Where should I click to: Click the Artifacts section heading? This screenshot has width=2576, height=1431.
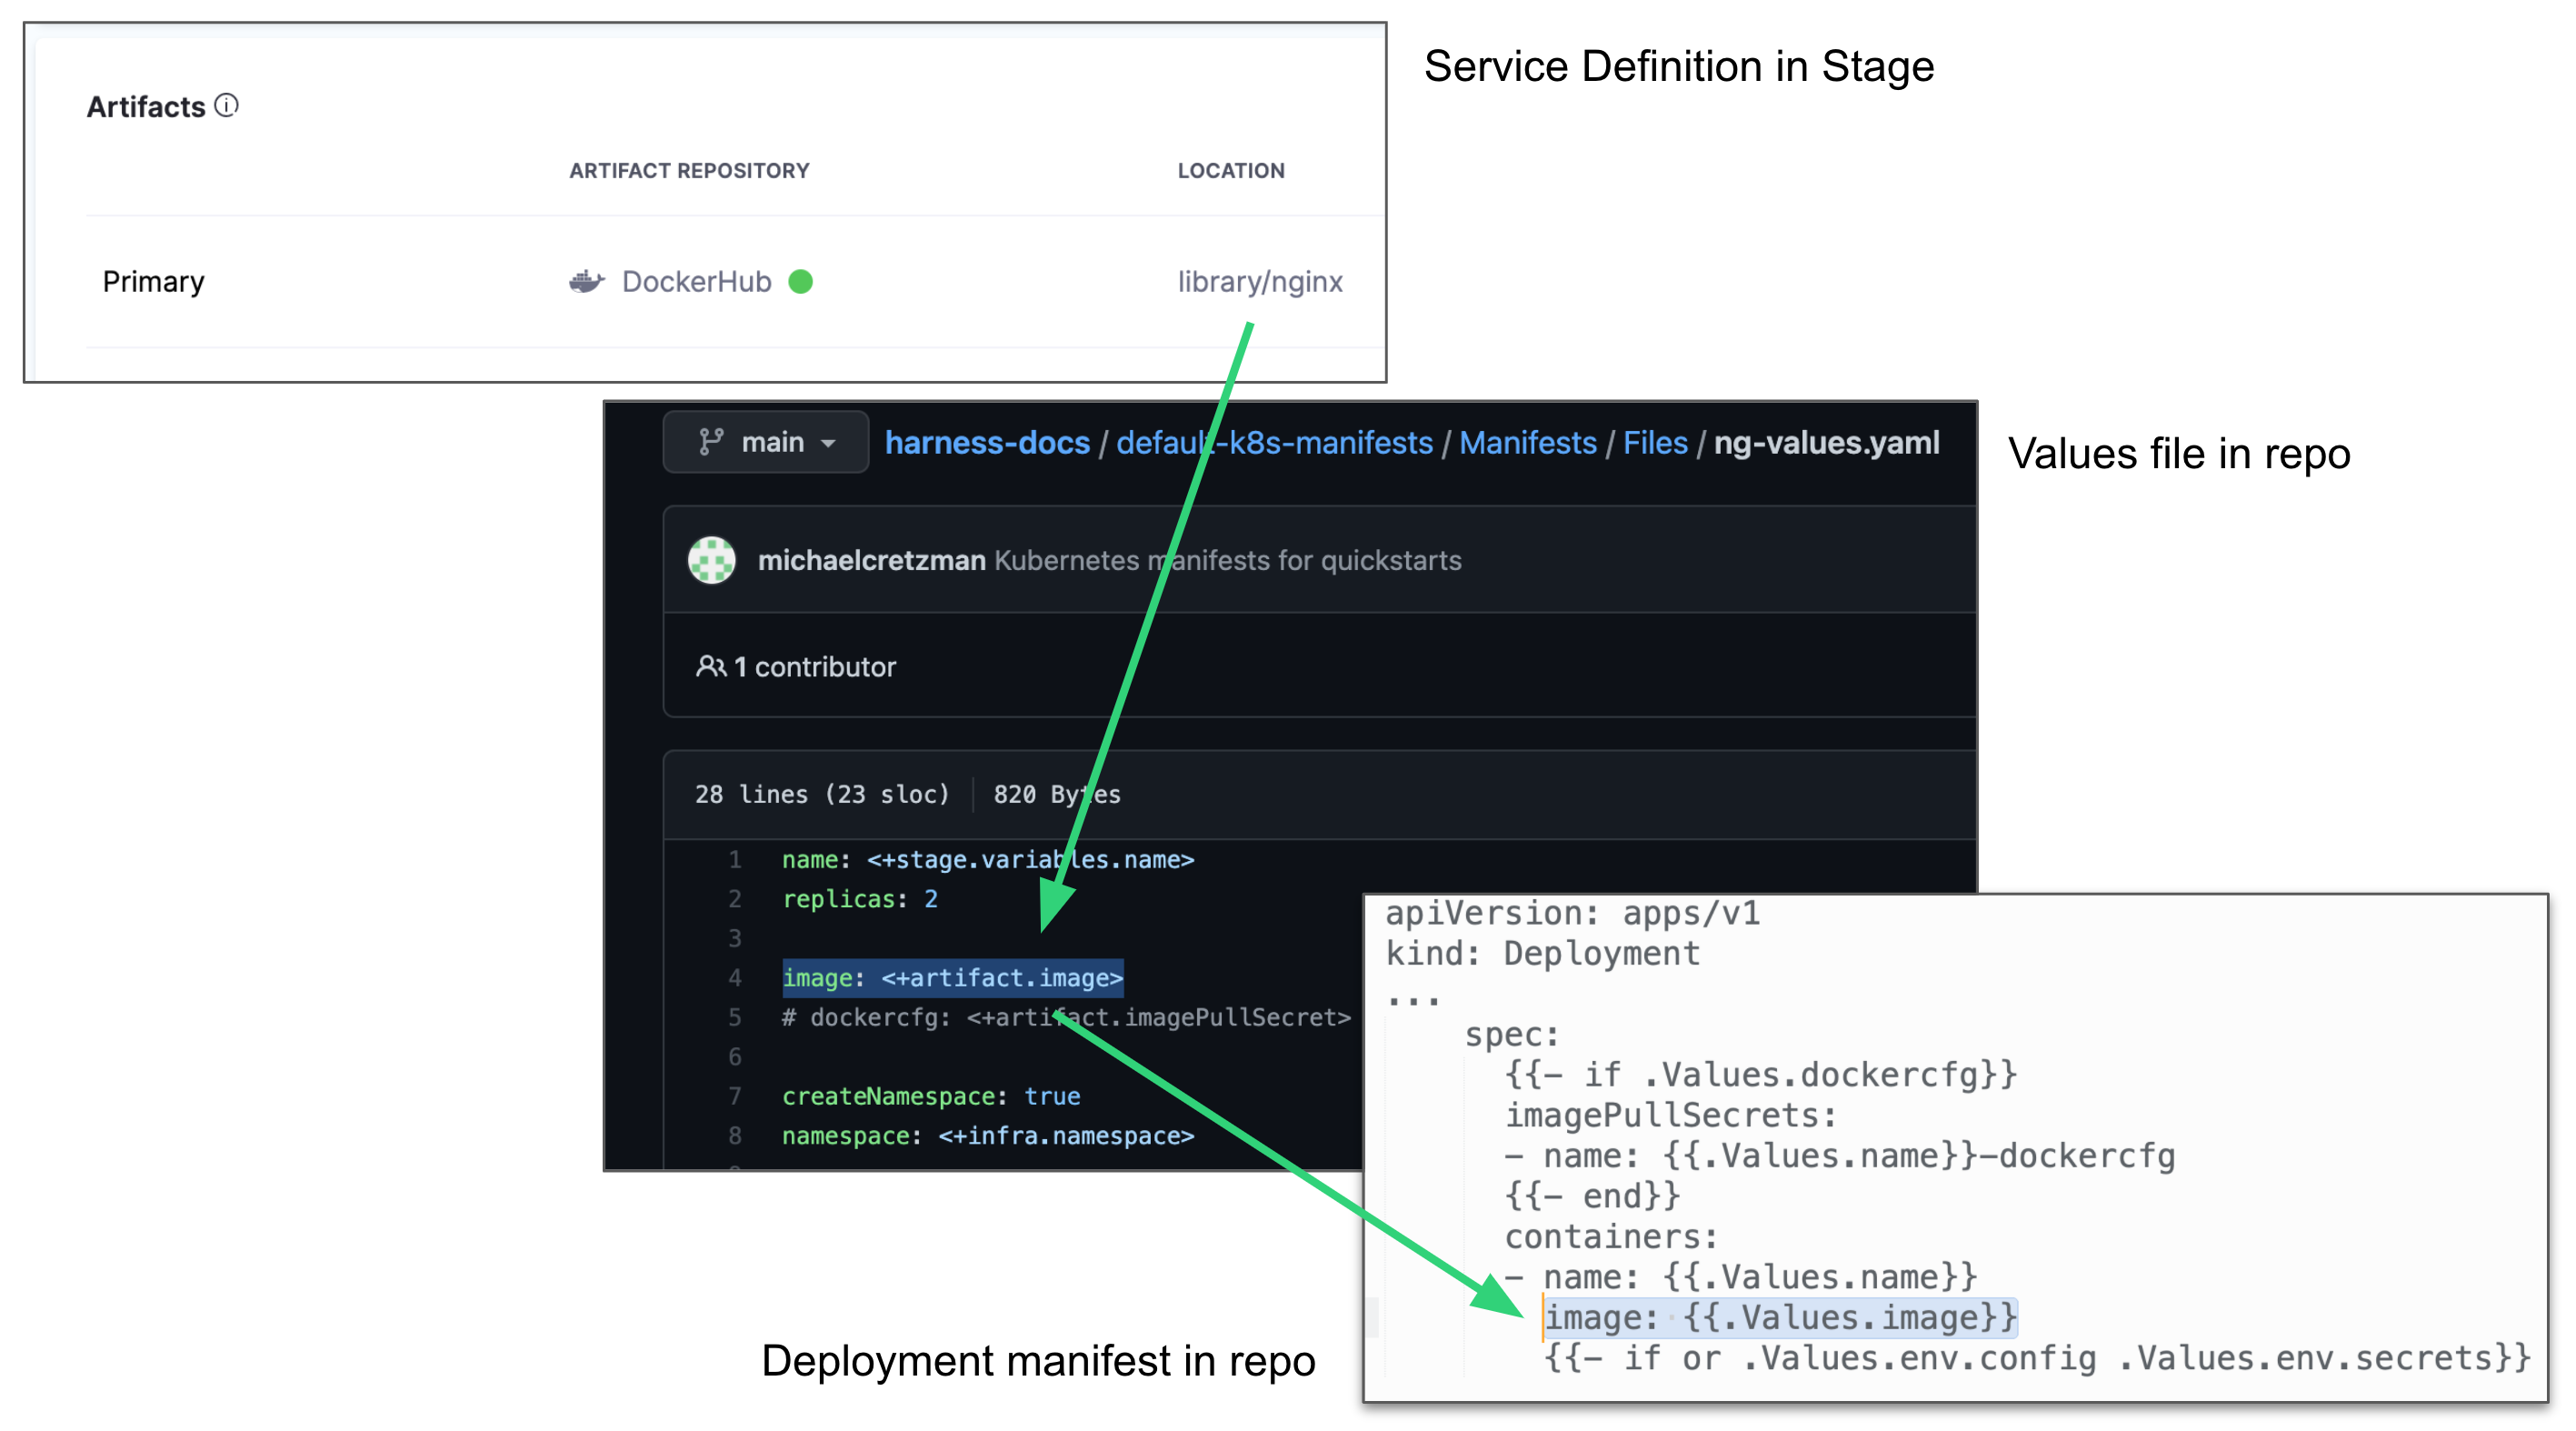pyautogui.click(x=146, y=107)
